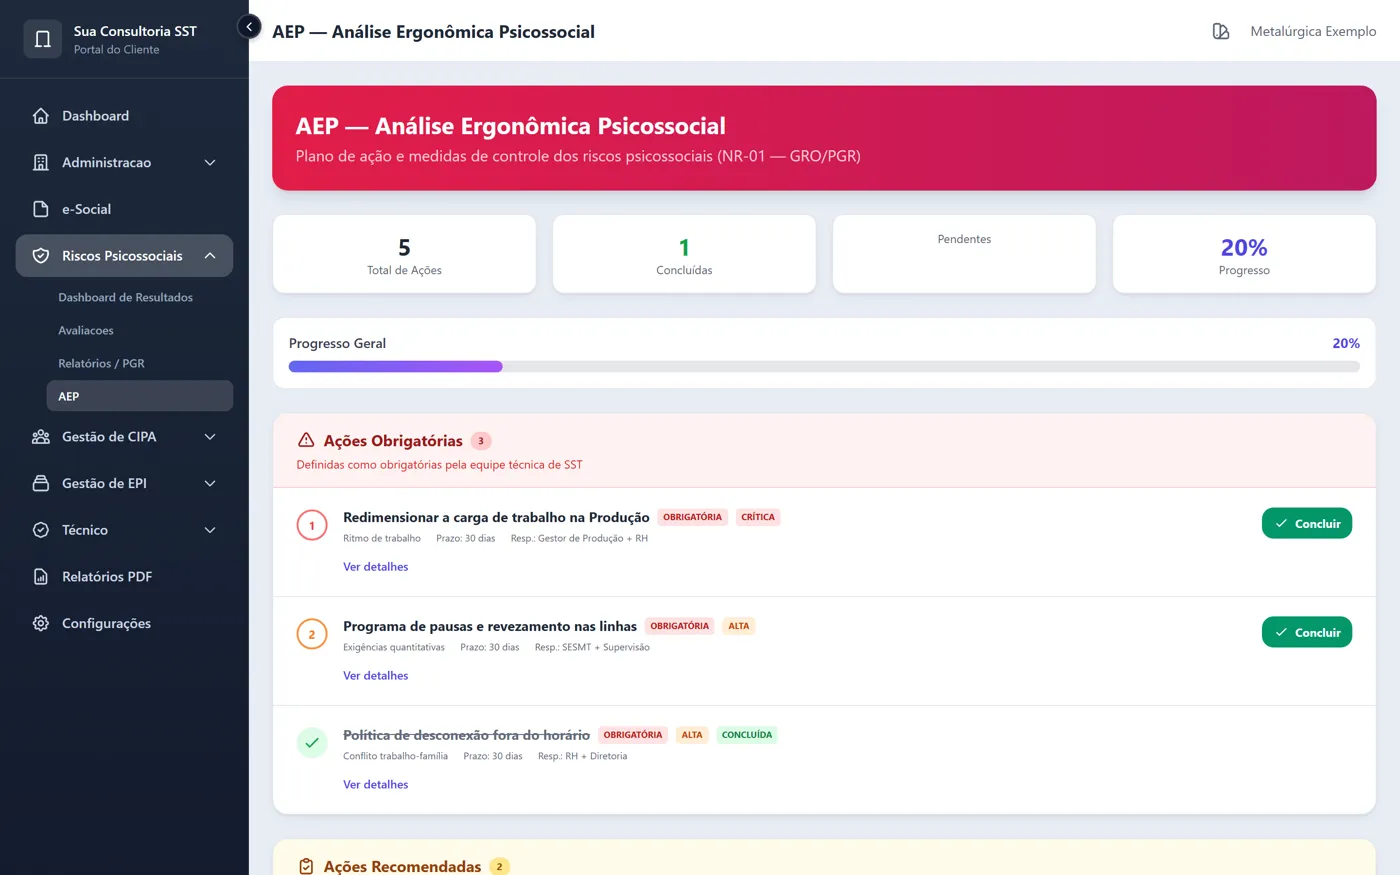Screen dimensions: 1400x875
Task: Conclude the Redimensionar carga de trabalho action
Action: click(1307, 524)
